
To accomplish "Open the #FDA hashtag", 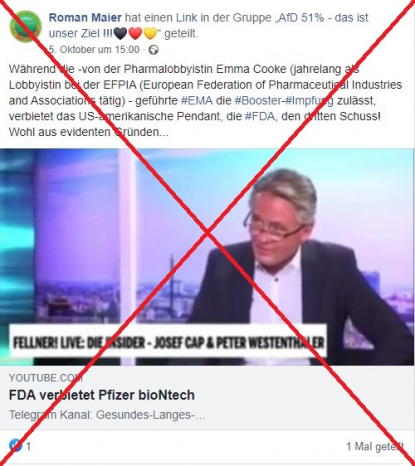I will (260, 116).
